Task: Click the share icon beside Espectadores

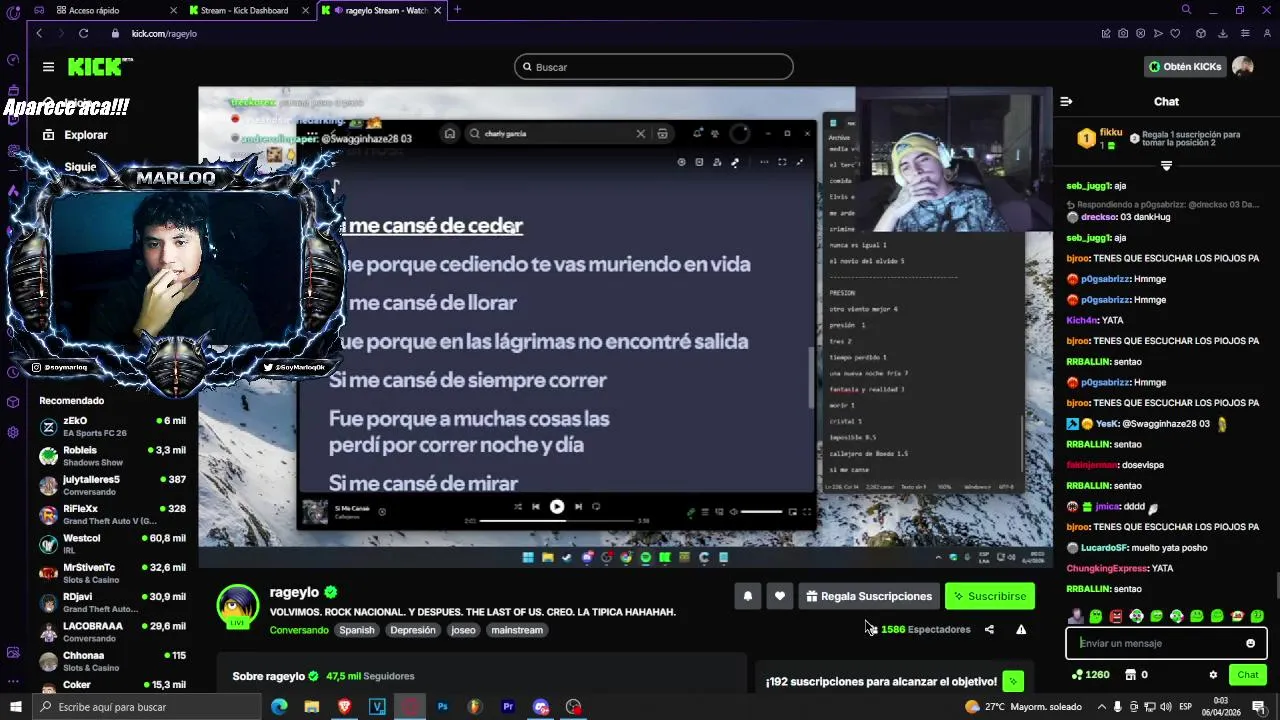Action: coord(989,629)
